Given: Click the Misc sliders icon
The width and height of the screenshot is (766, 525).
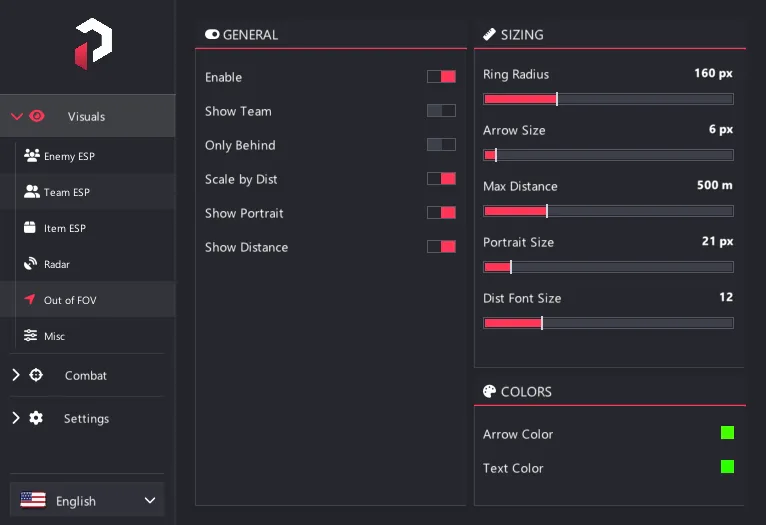Looking at the screenshot, I should pos(30,335).
